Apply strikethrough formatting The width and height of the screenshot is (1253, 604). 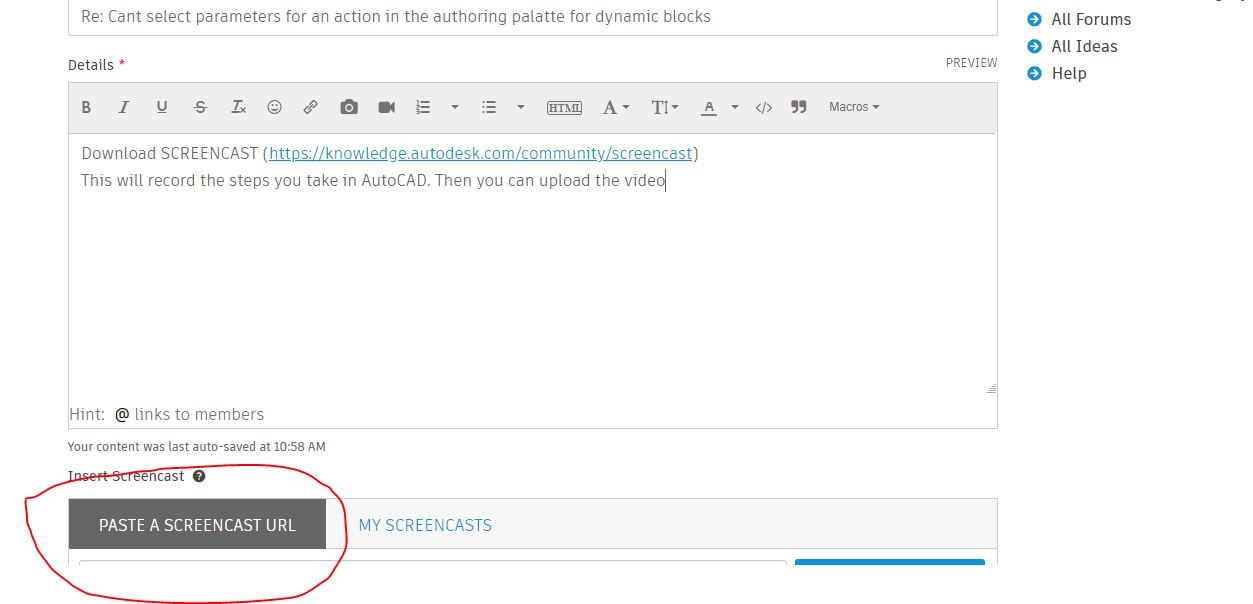click(200, 107)
